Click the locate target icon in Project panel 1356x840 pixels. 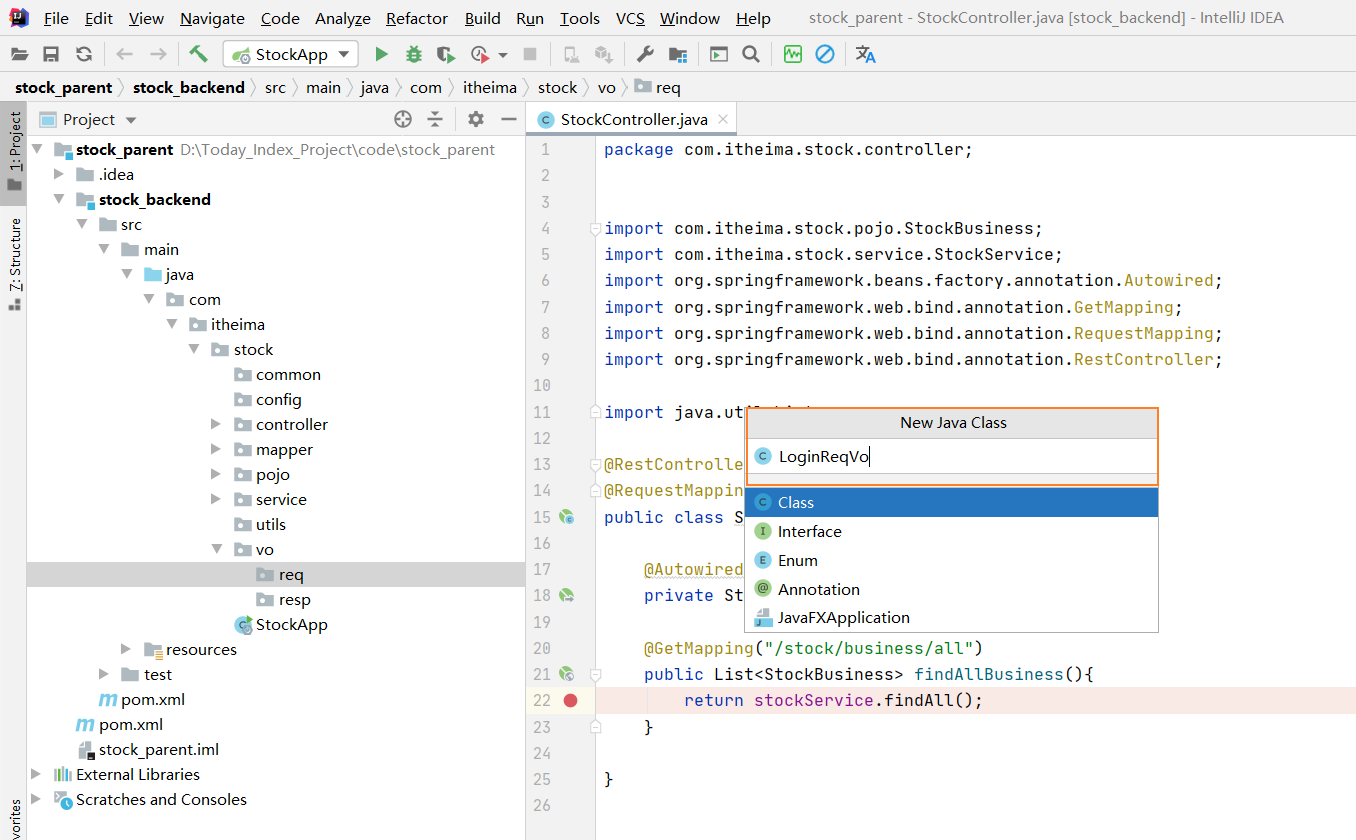403,119
